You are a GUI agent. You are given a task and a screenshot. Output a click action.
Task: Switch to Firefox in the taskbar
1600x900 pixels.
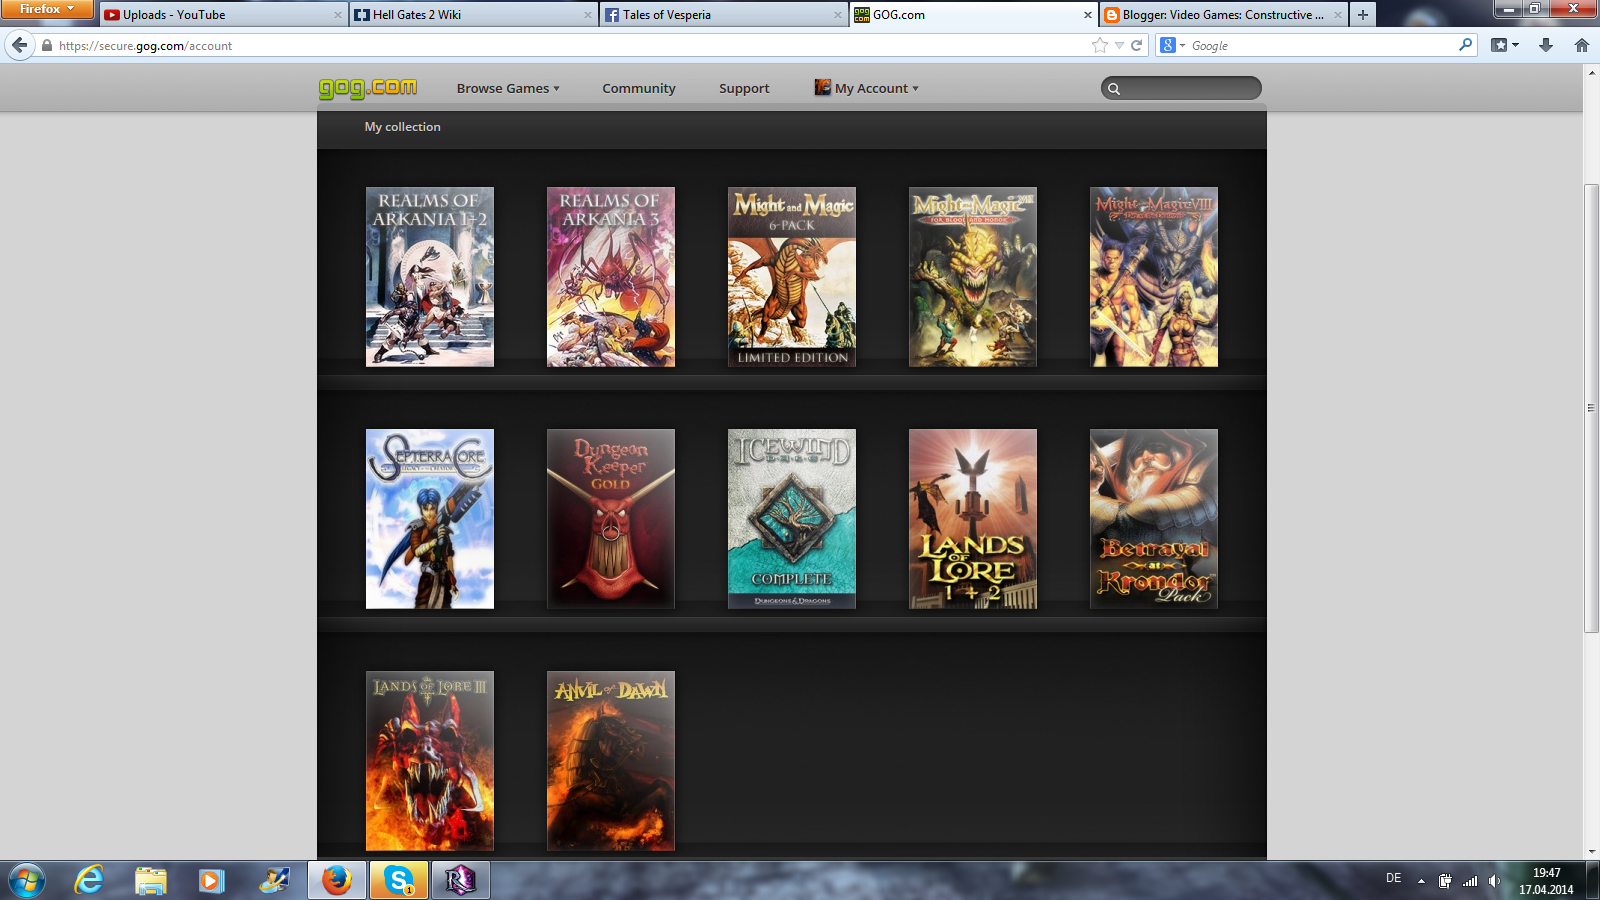(337, 881)
